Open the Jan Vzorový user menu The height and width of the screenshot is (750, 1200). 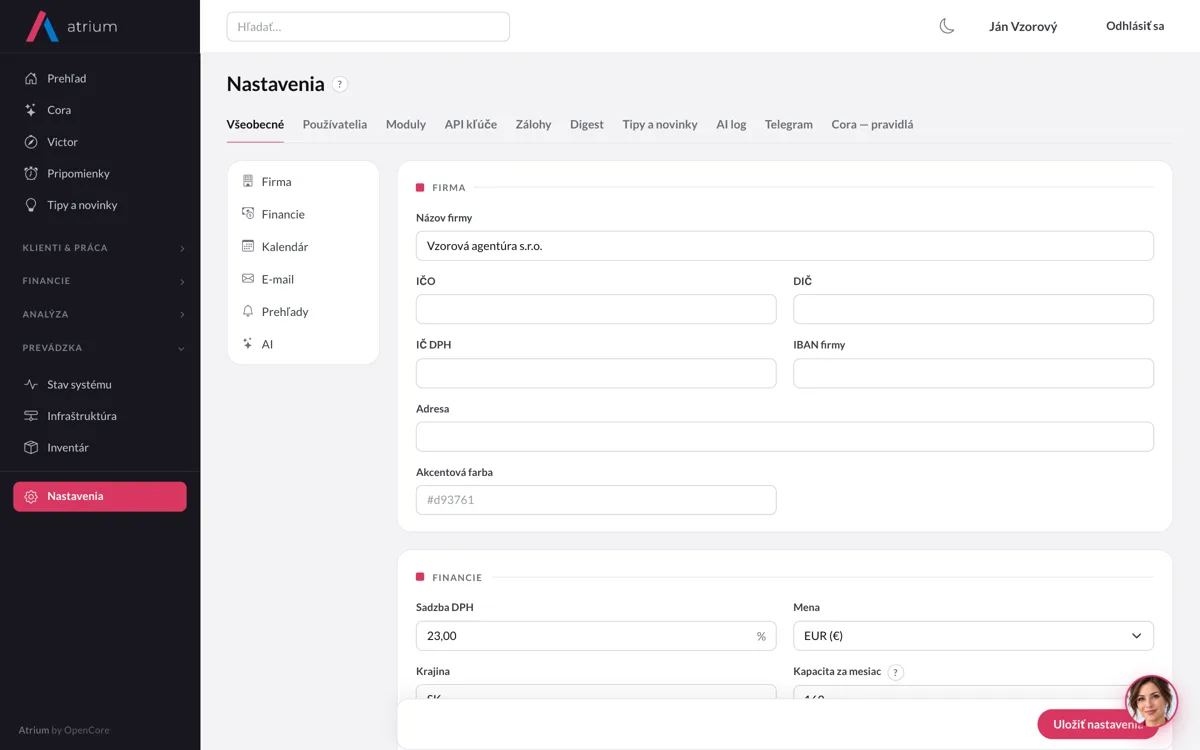(1023, 27)
